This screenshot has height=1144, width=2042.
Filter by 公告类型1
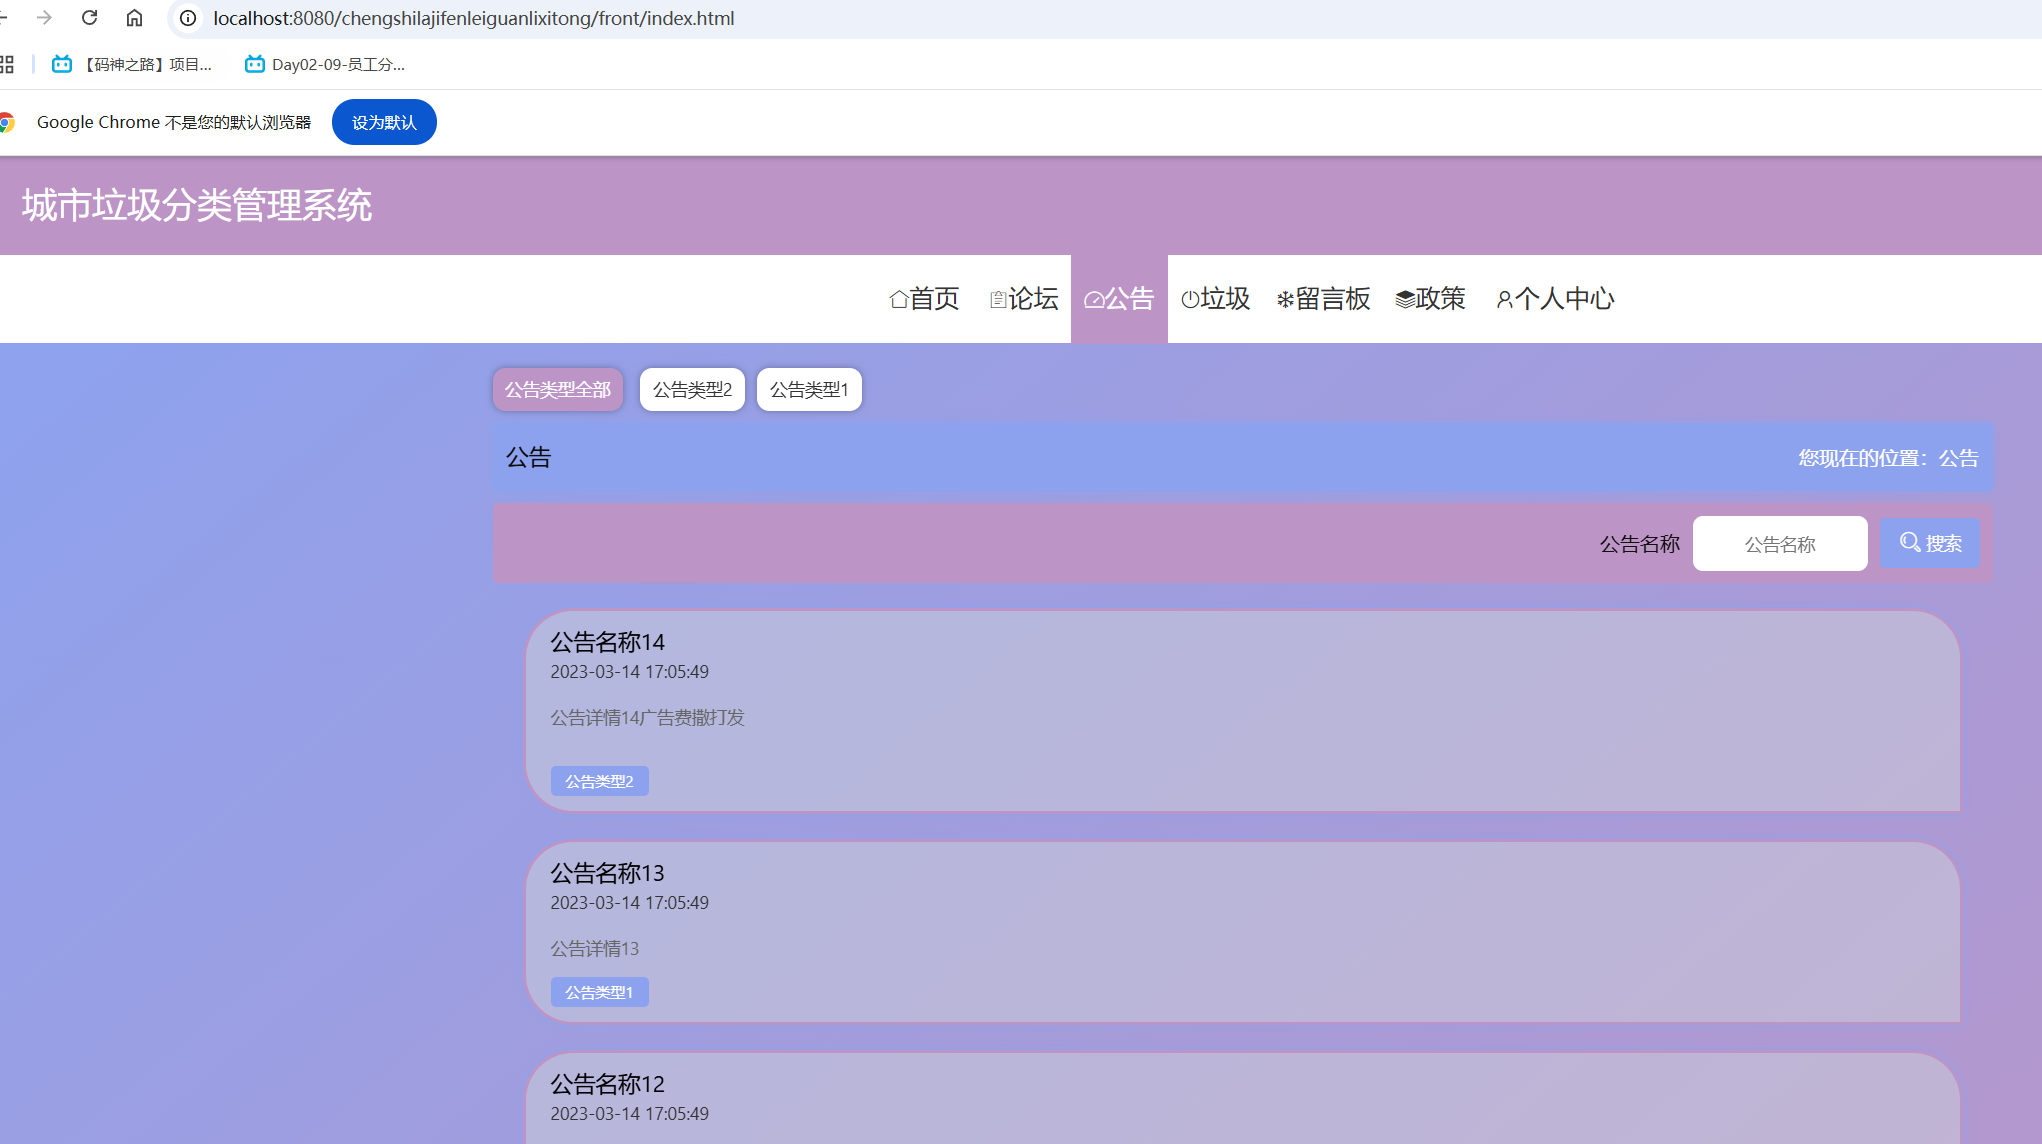(809, 390)
